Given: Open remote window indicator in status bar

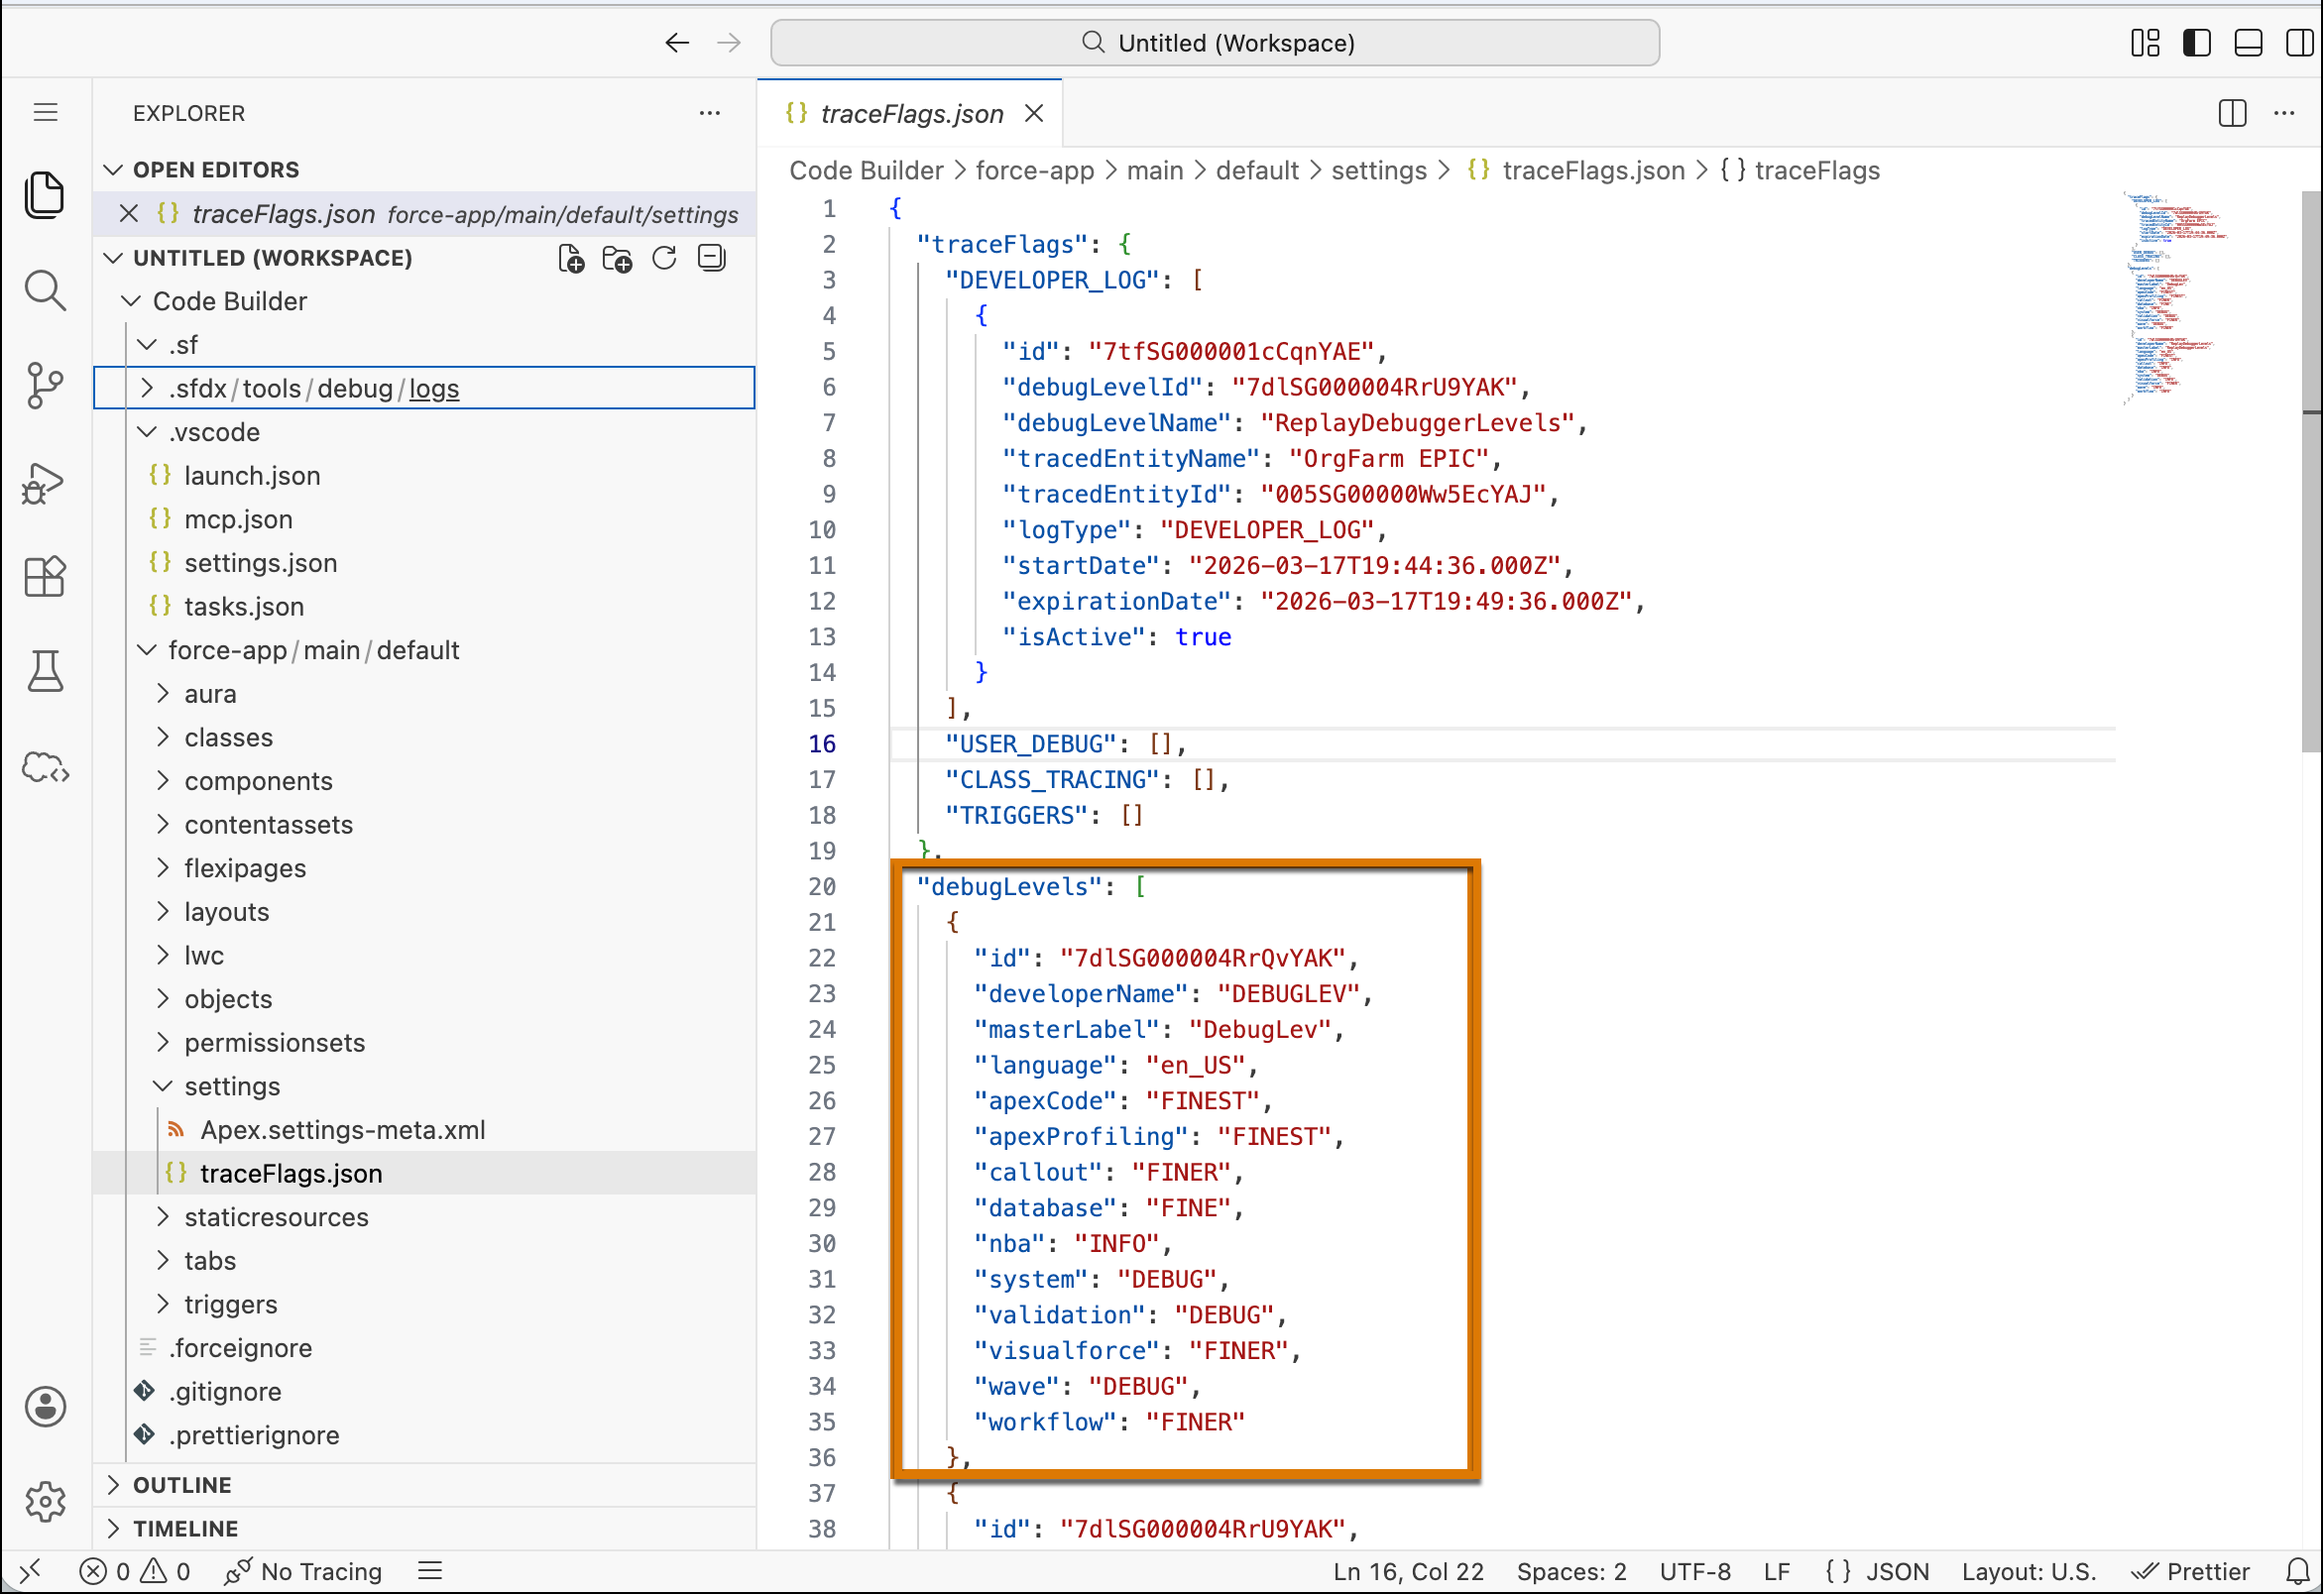Looking at the screenshot, I should [30, 1572].
